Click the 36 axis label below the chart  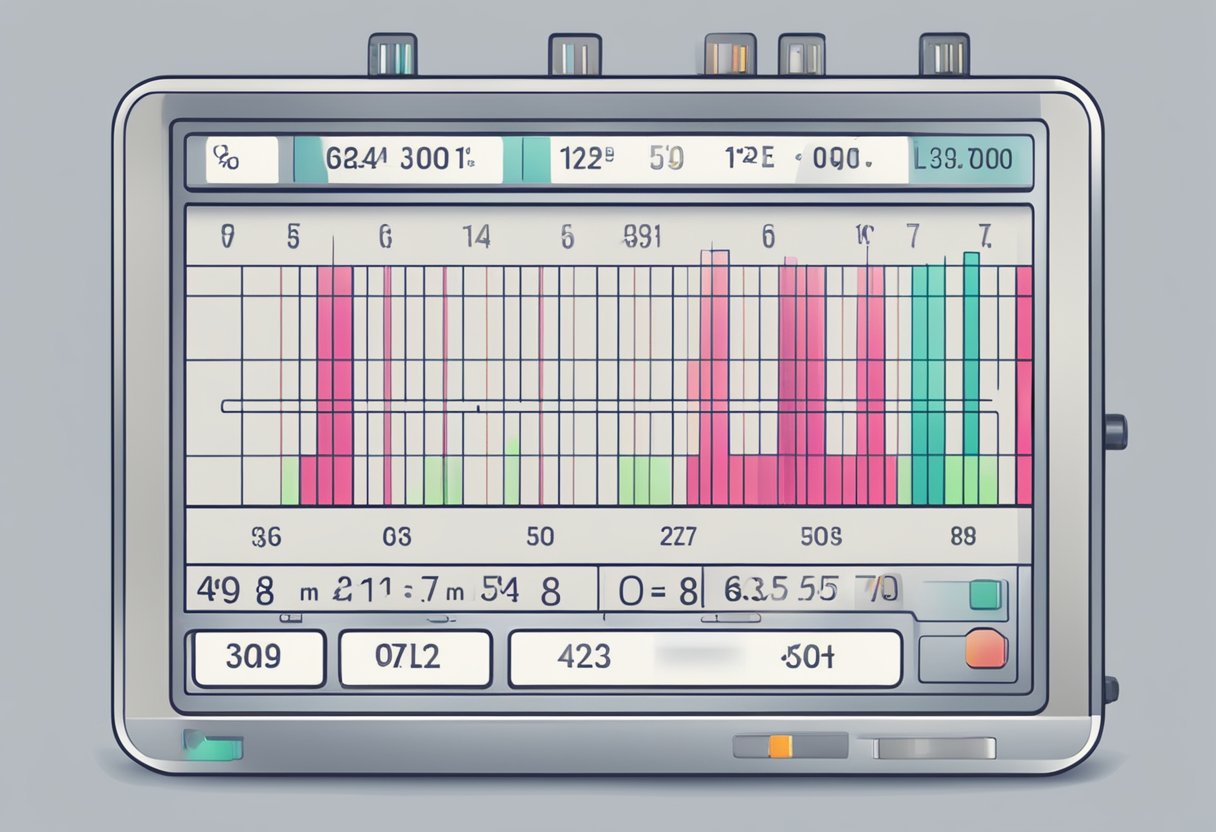266,537
